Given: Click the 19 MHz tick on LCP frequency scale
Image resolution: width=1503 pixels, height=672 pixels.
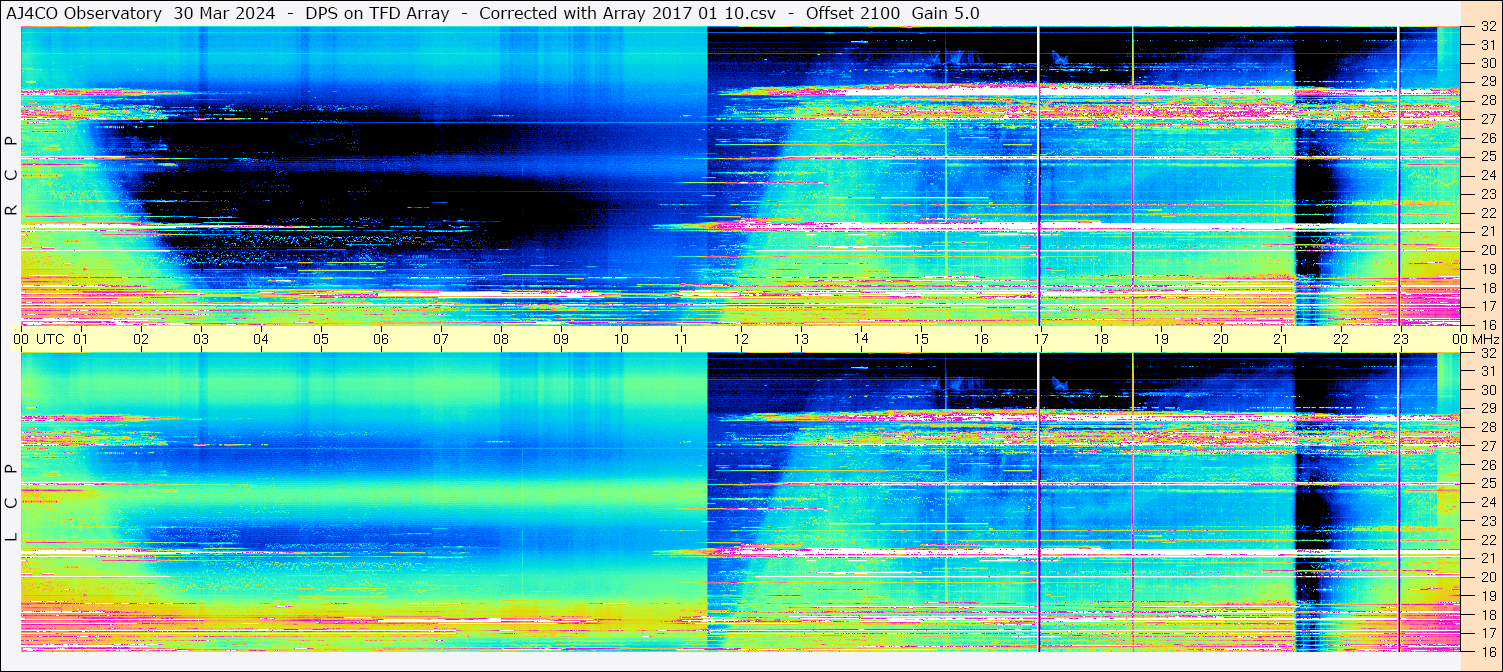Looking at the screenshot, I should pyautogui.click(x=1488, y=596).
